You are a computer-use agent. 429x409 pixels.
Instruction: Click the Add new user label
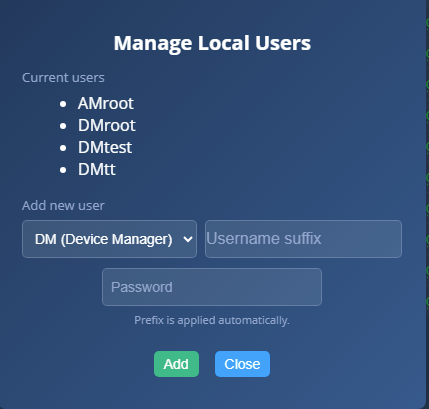click(63, 206)
